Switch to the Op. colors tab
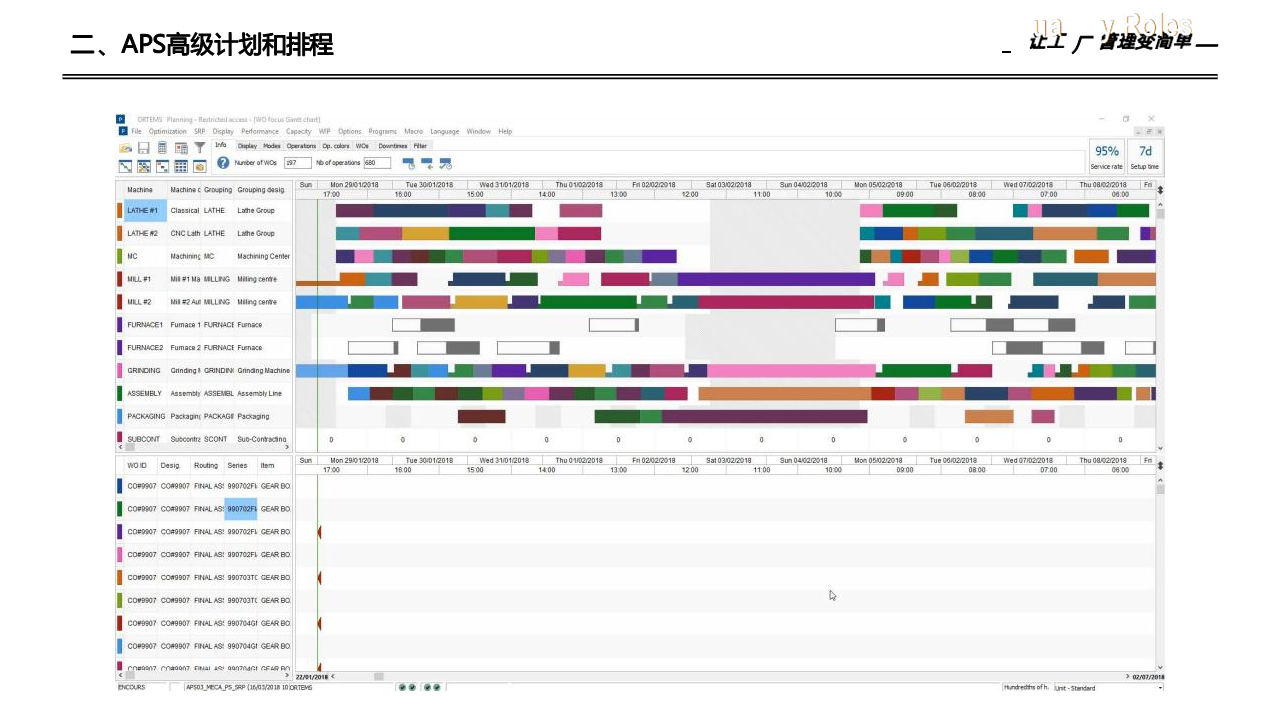This screenshot has width=1280, height=720. (336, 146)
